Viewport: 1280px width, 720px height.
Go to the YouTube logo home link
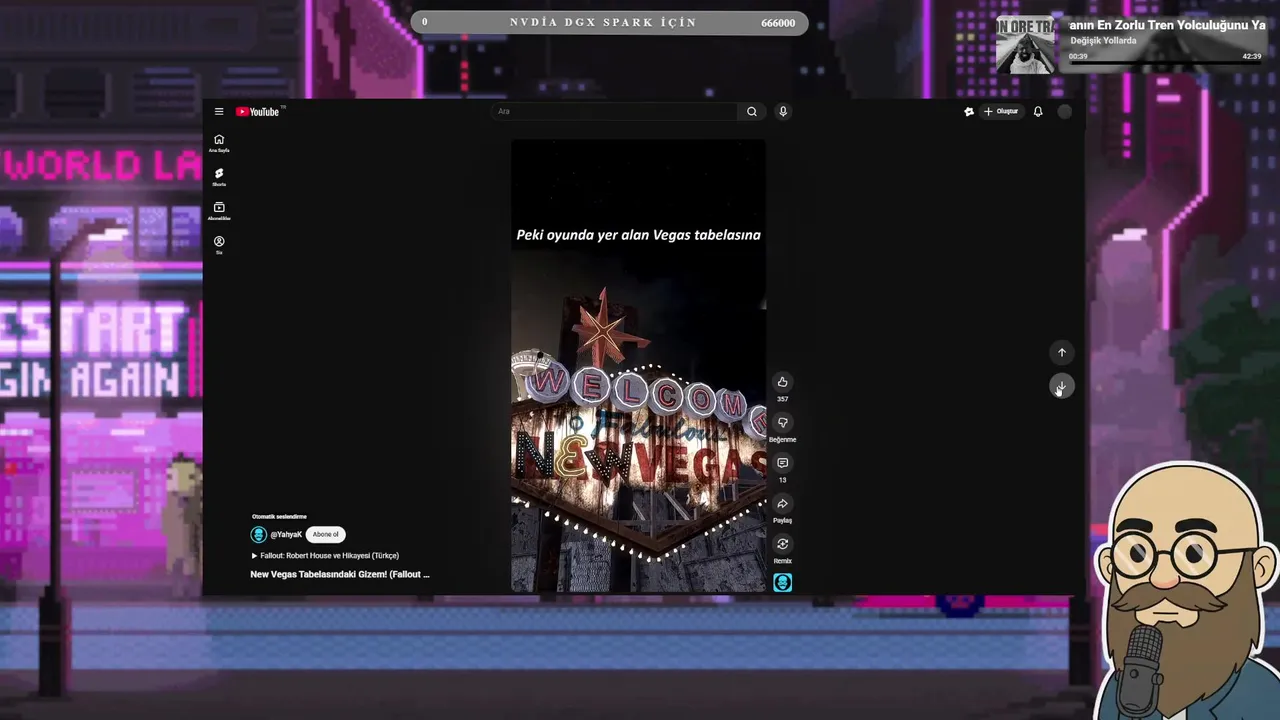260,112
